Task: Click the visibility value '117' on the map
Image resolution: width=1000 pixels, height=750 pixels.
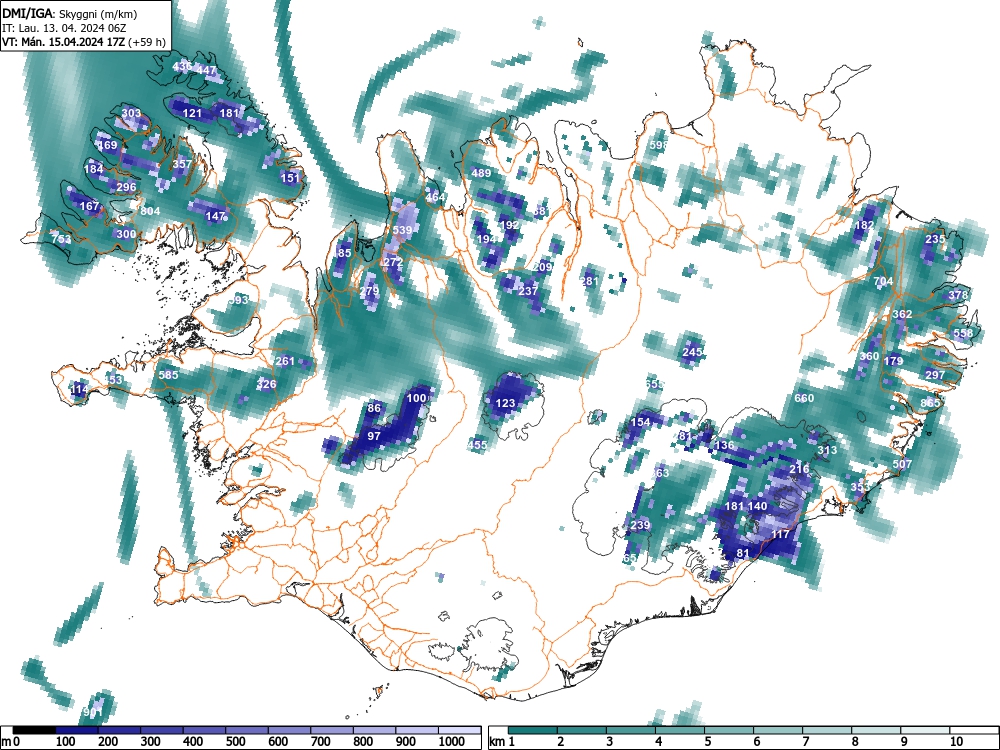Action: coord(781,534)
